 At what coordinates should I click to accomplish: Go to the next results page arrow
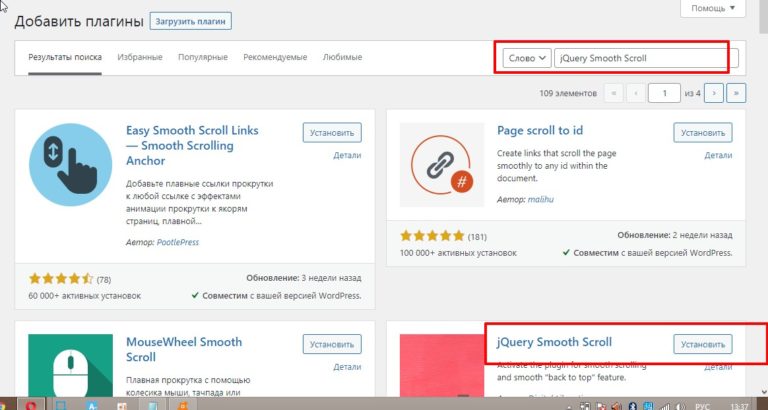pyautogui.click(x=714, y=93)
